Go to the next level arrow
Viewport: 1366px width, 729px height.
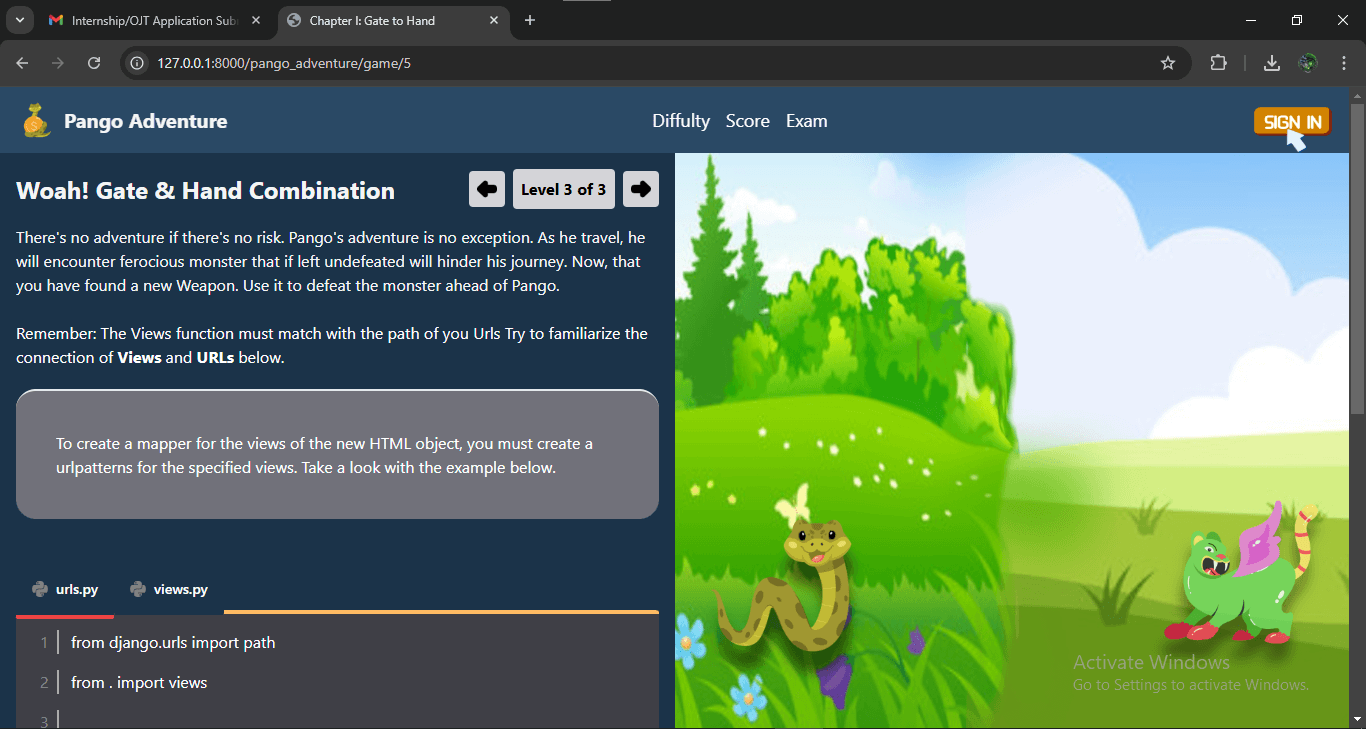coord(641,189)
